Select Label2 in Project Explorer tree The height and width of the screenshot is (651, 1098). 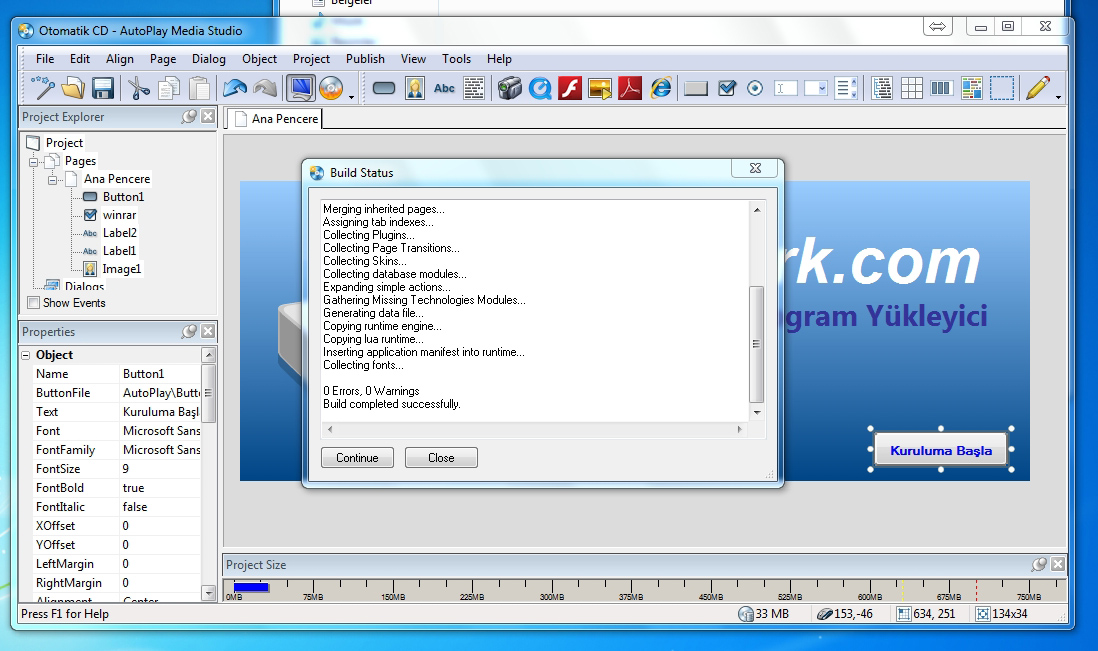click(120, 232)
